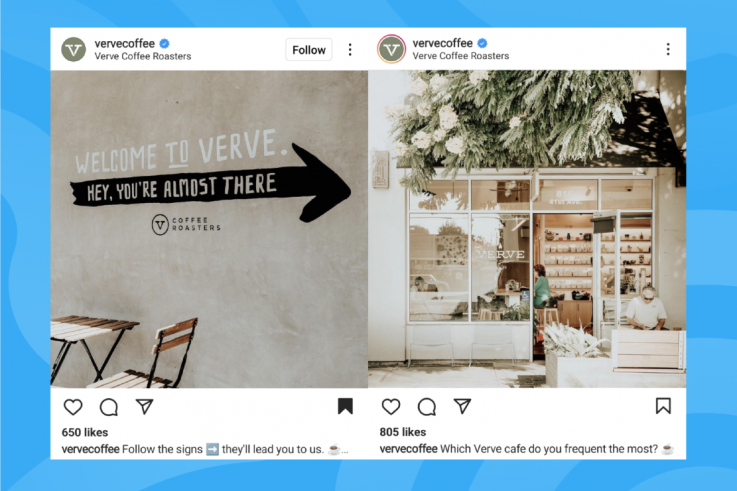The width and height of the screenshot is (737, 491).
Task: View who liked the 805 likes post
Action: point(403,432)
